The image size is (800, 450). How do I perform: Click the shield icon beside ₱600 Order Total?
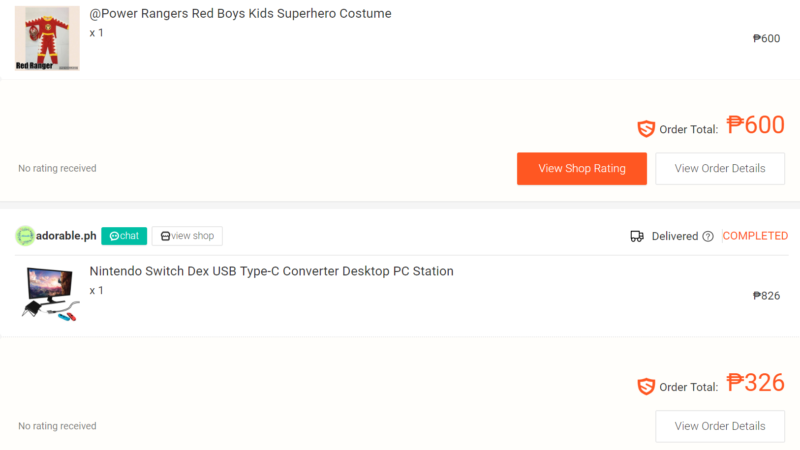(x=646, y=129)
